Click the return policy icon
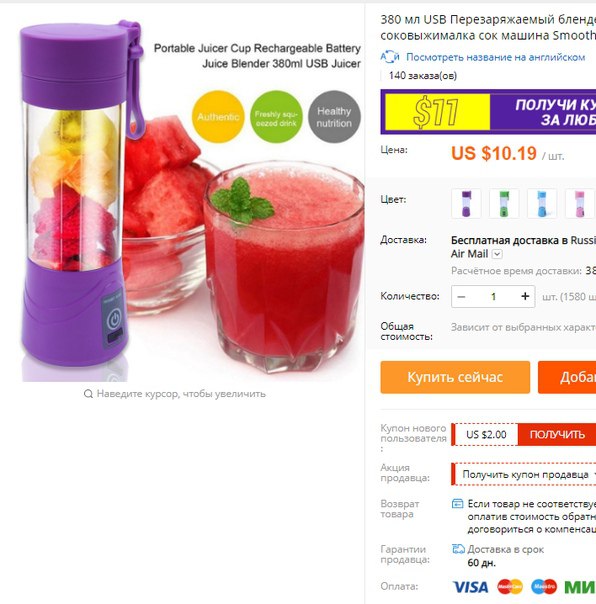This screenshot has width=596, height=604. point(457,503)
